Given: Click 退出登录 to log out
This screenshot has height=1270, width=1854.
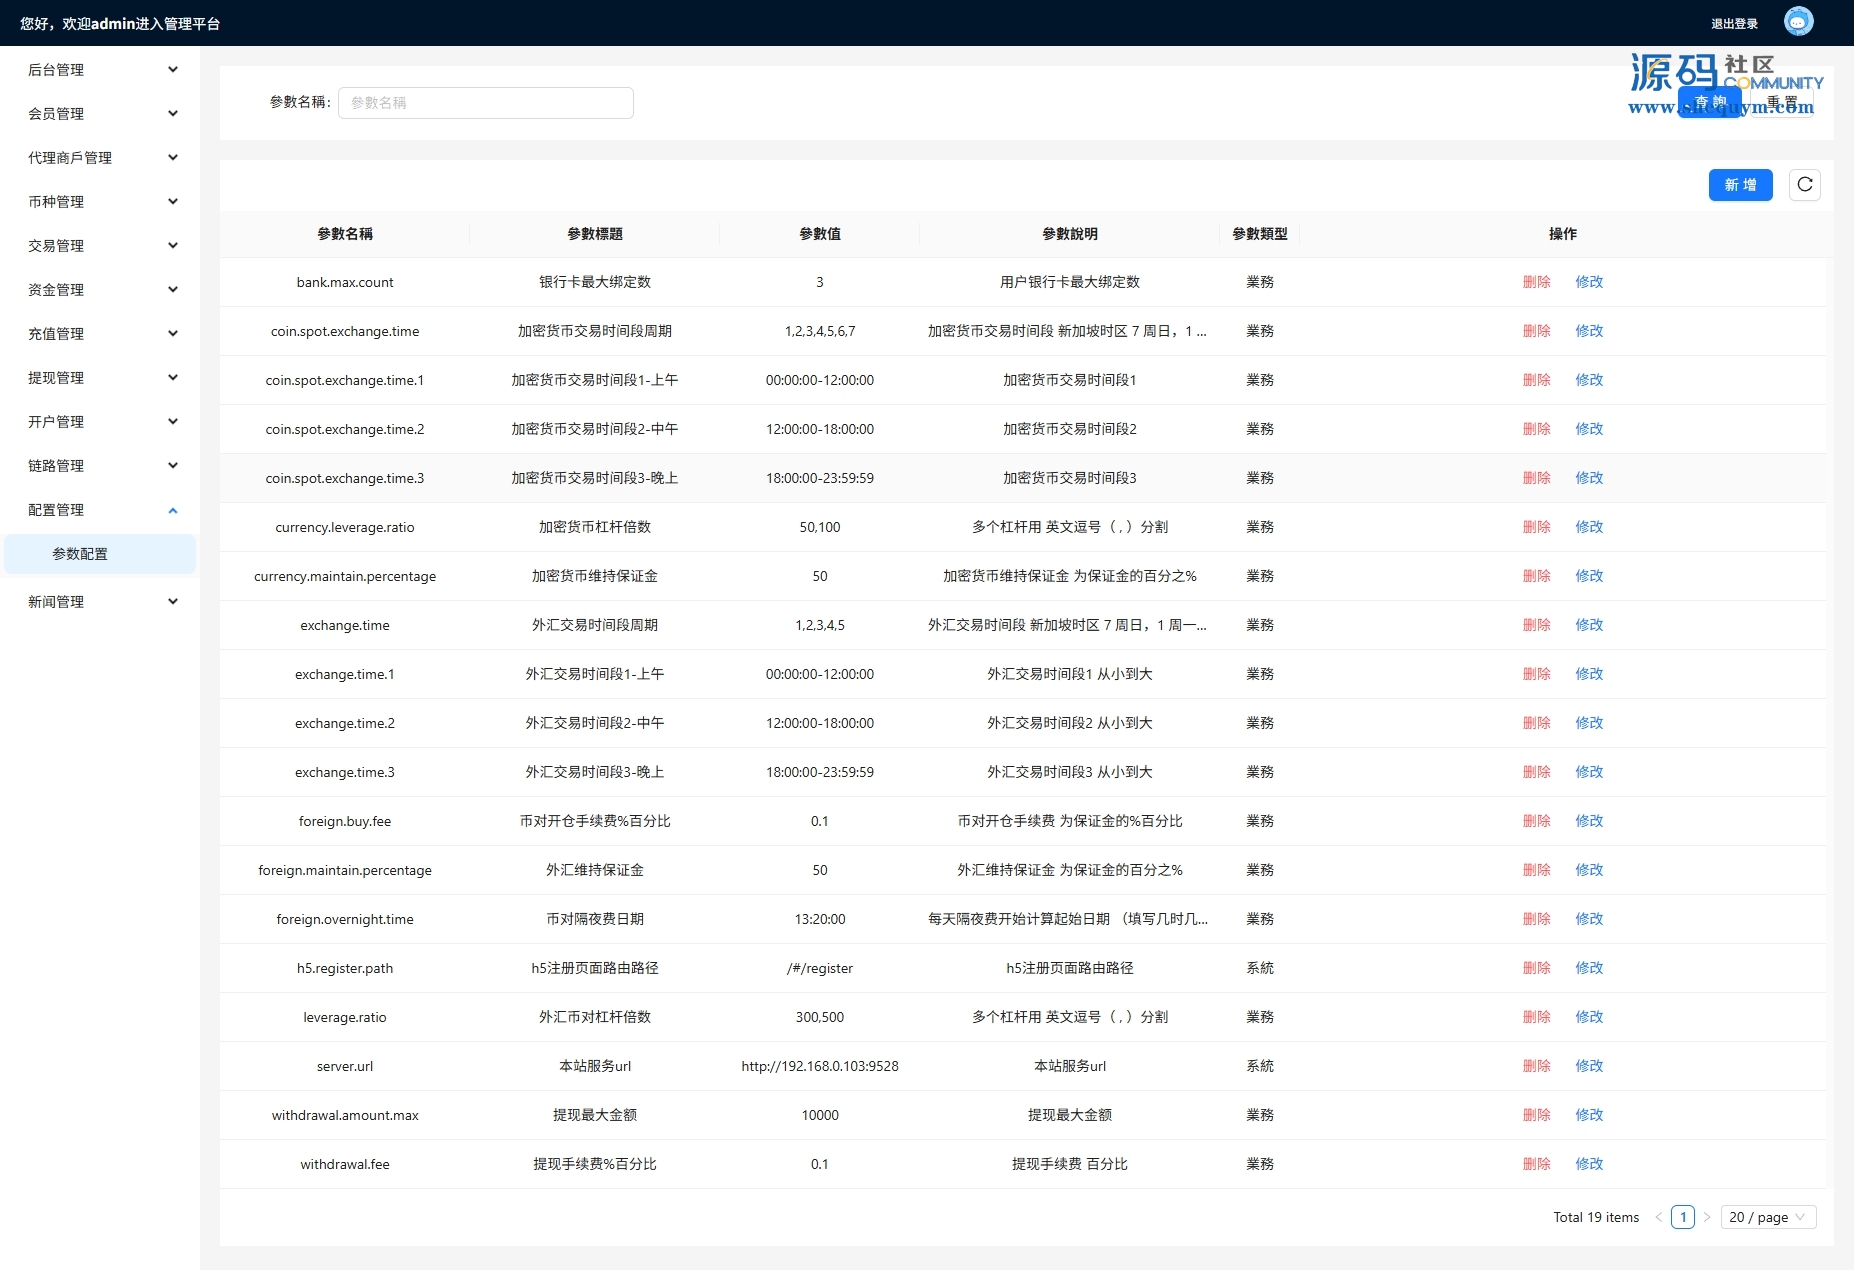Looking at the screenshot, I should click(x=1734, y=24).
